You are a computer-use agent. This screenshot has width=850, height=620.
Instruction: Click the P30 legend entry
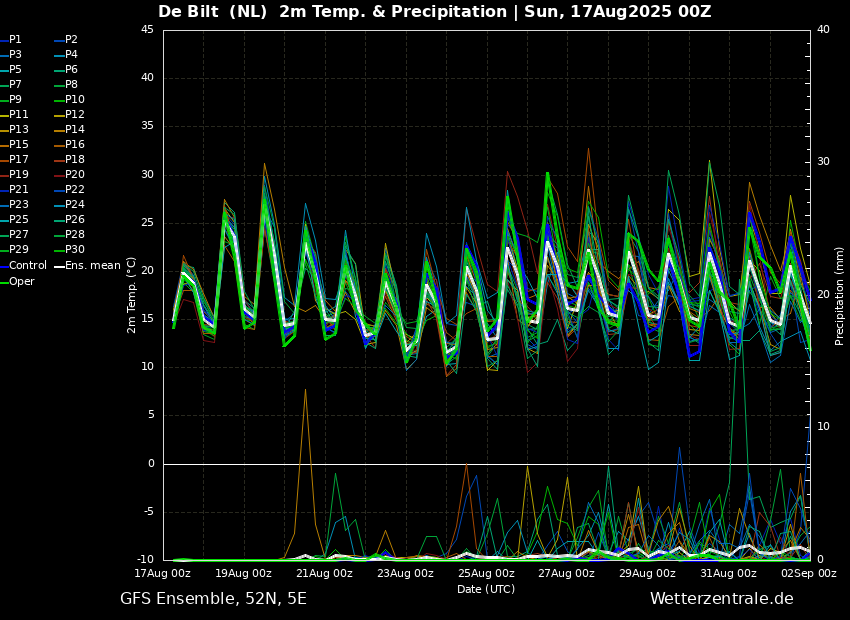(75, 250)
